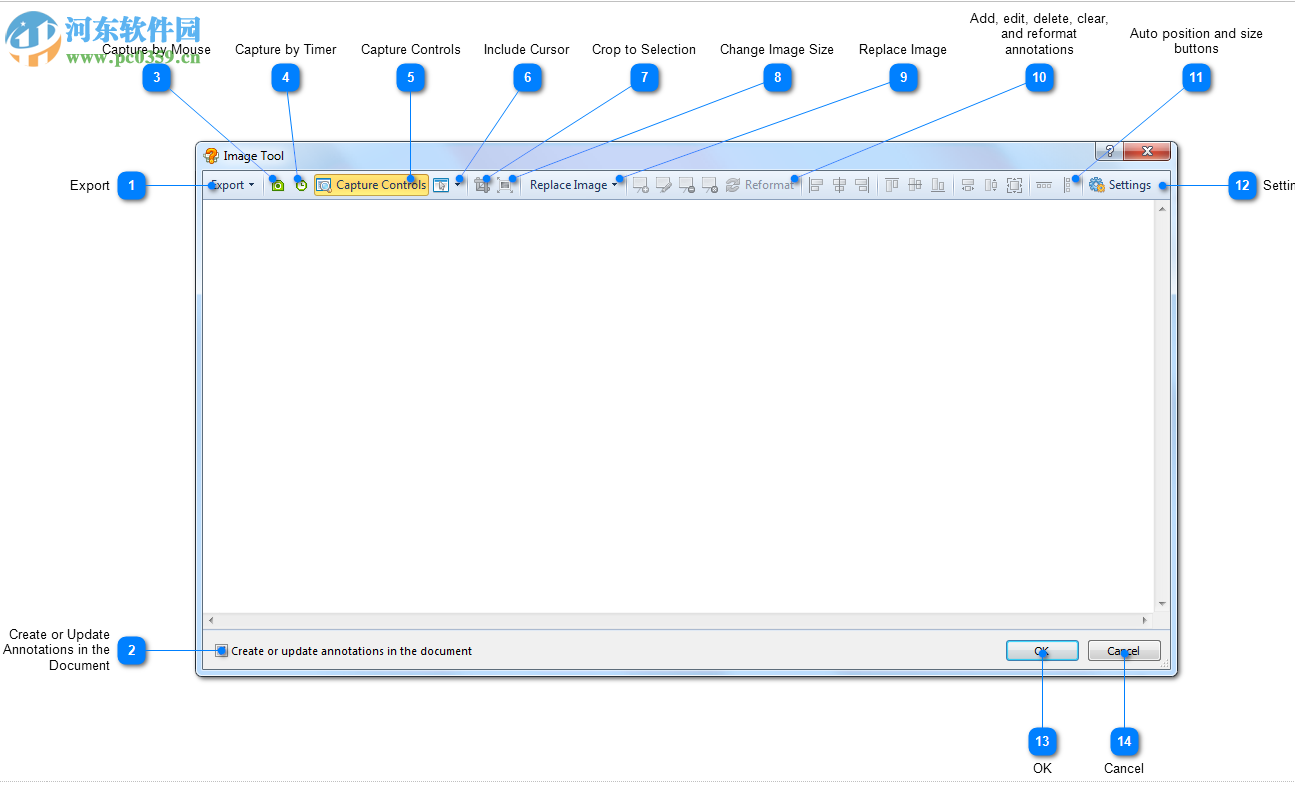Align buttons to horizontal center

839,185
